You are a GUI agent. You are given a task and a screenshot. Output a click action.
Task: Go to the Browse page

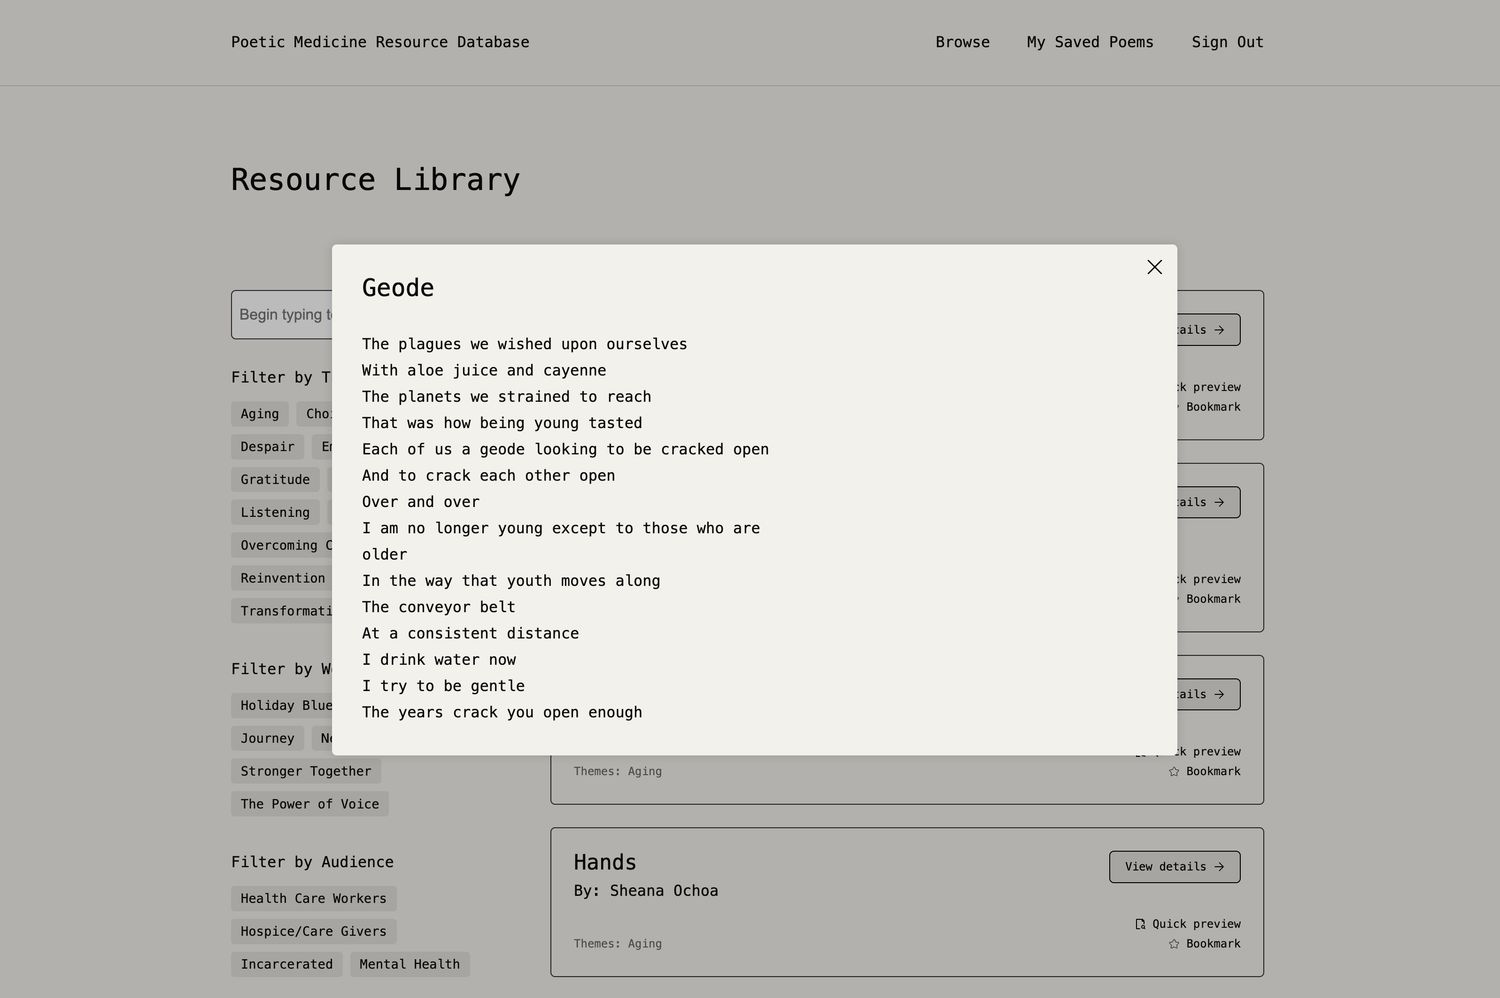[962, 42]
